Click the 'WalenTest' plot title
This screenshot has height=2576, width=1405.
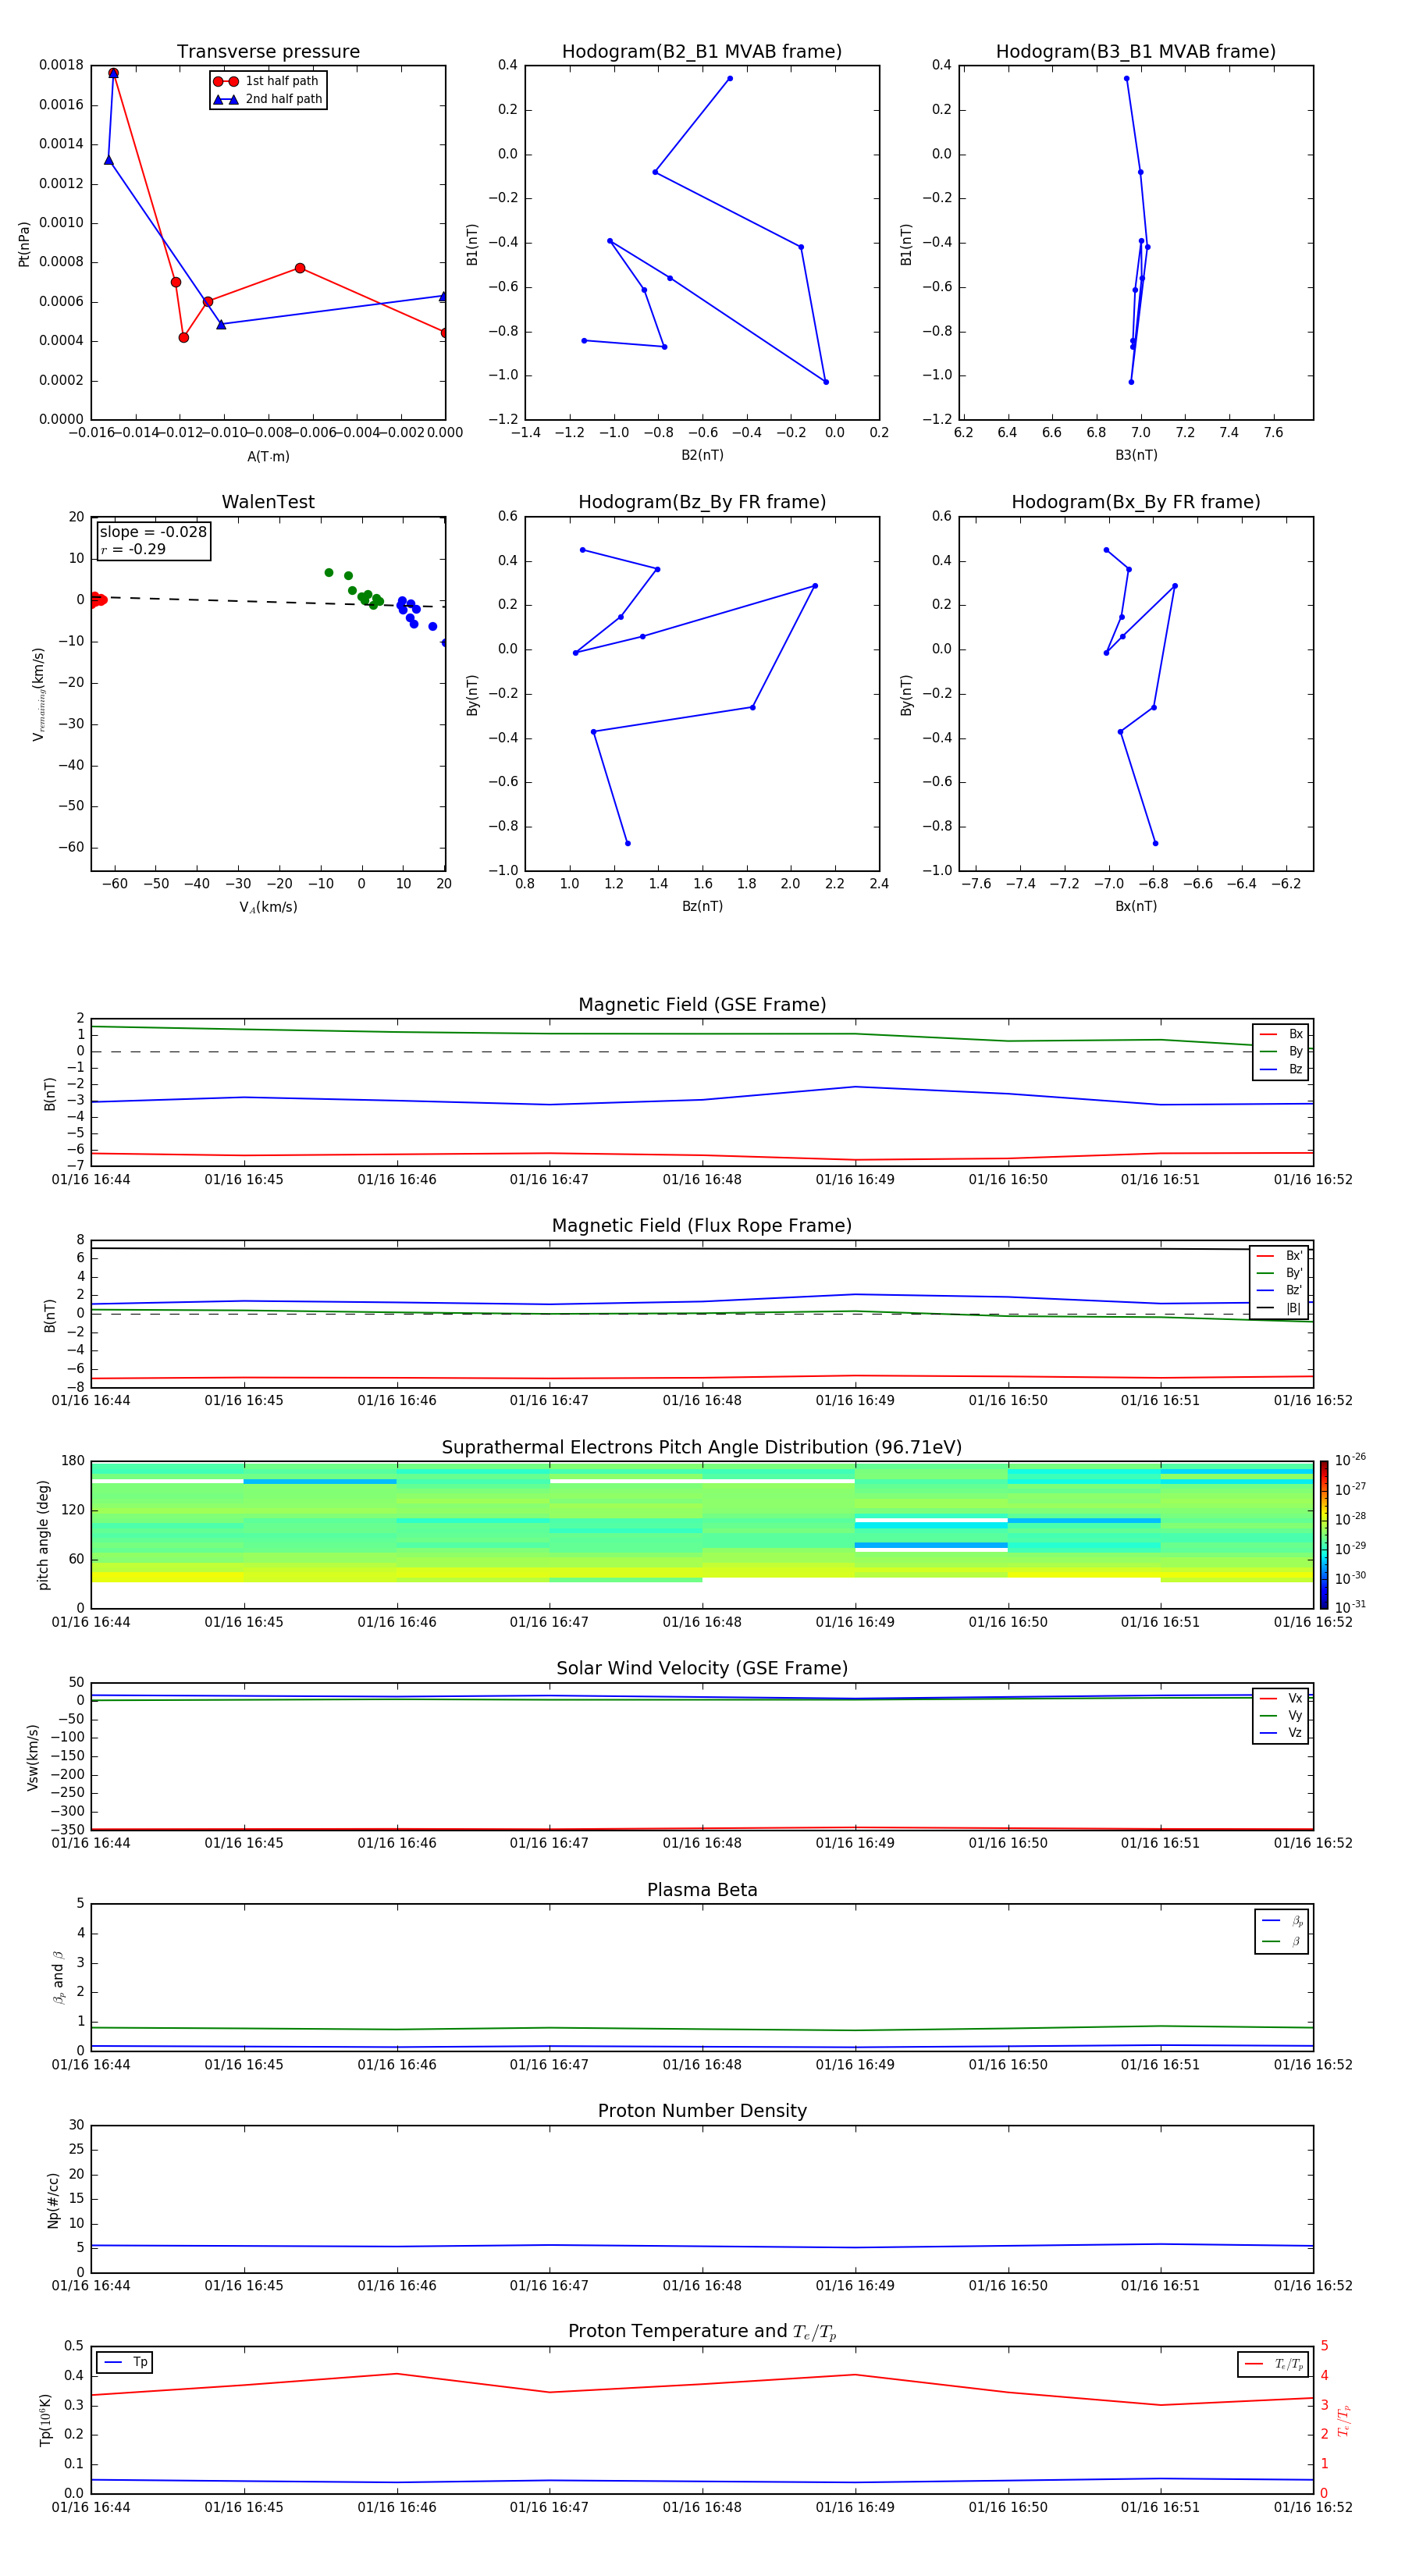[x=268, y=502]
